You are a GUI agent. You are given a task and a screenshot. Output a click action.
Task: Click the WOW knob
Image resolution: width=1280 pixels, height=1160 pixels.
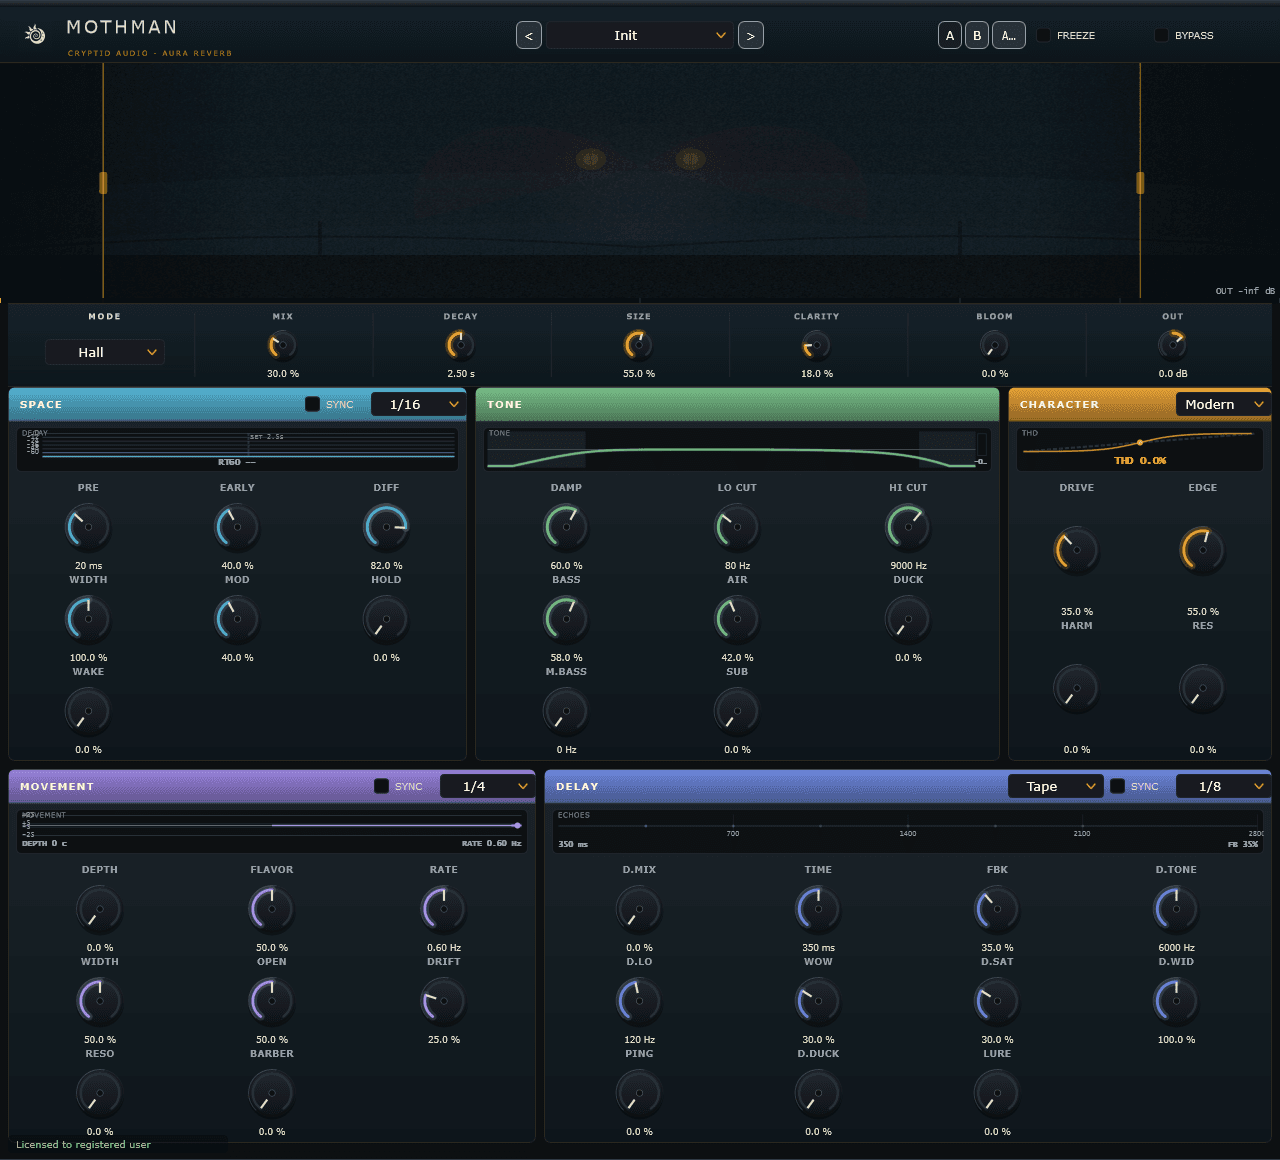[x=818, y=1002]
